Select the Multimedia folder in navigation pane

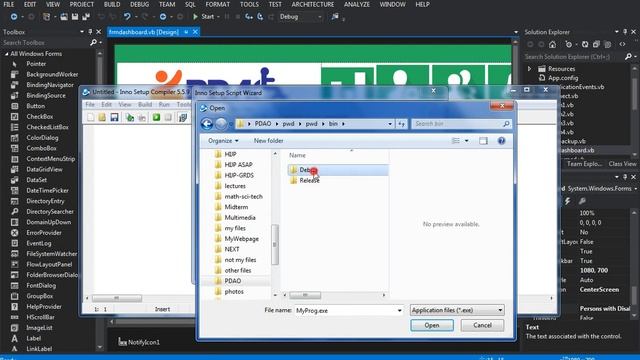240,218
